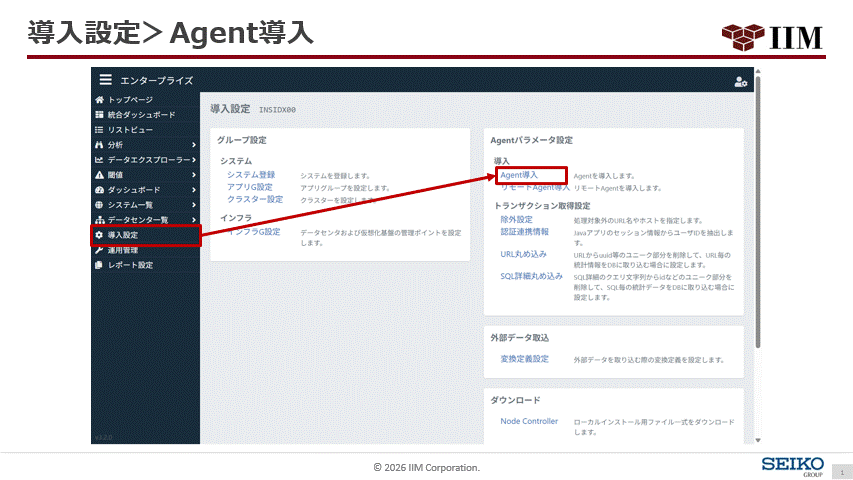Click the scrollbar down arrow
853x480 pixels.
coord(758,440)
